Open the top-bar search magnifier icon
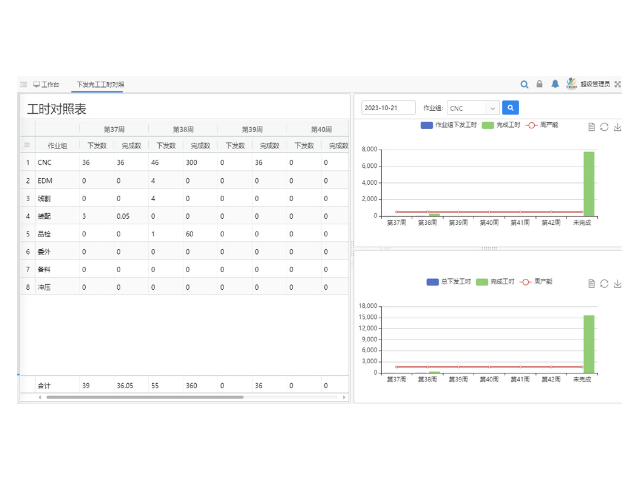This screenshot has height=480, width=640. [524, 85]
